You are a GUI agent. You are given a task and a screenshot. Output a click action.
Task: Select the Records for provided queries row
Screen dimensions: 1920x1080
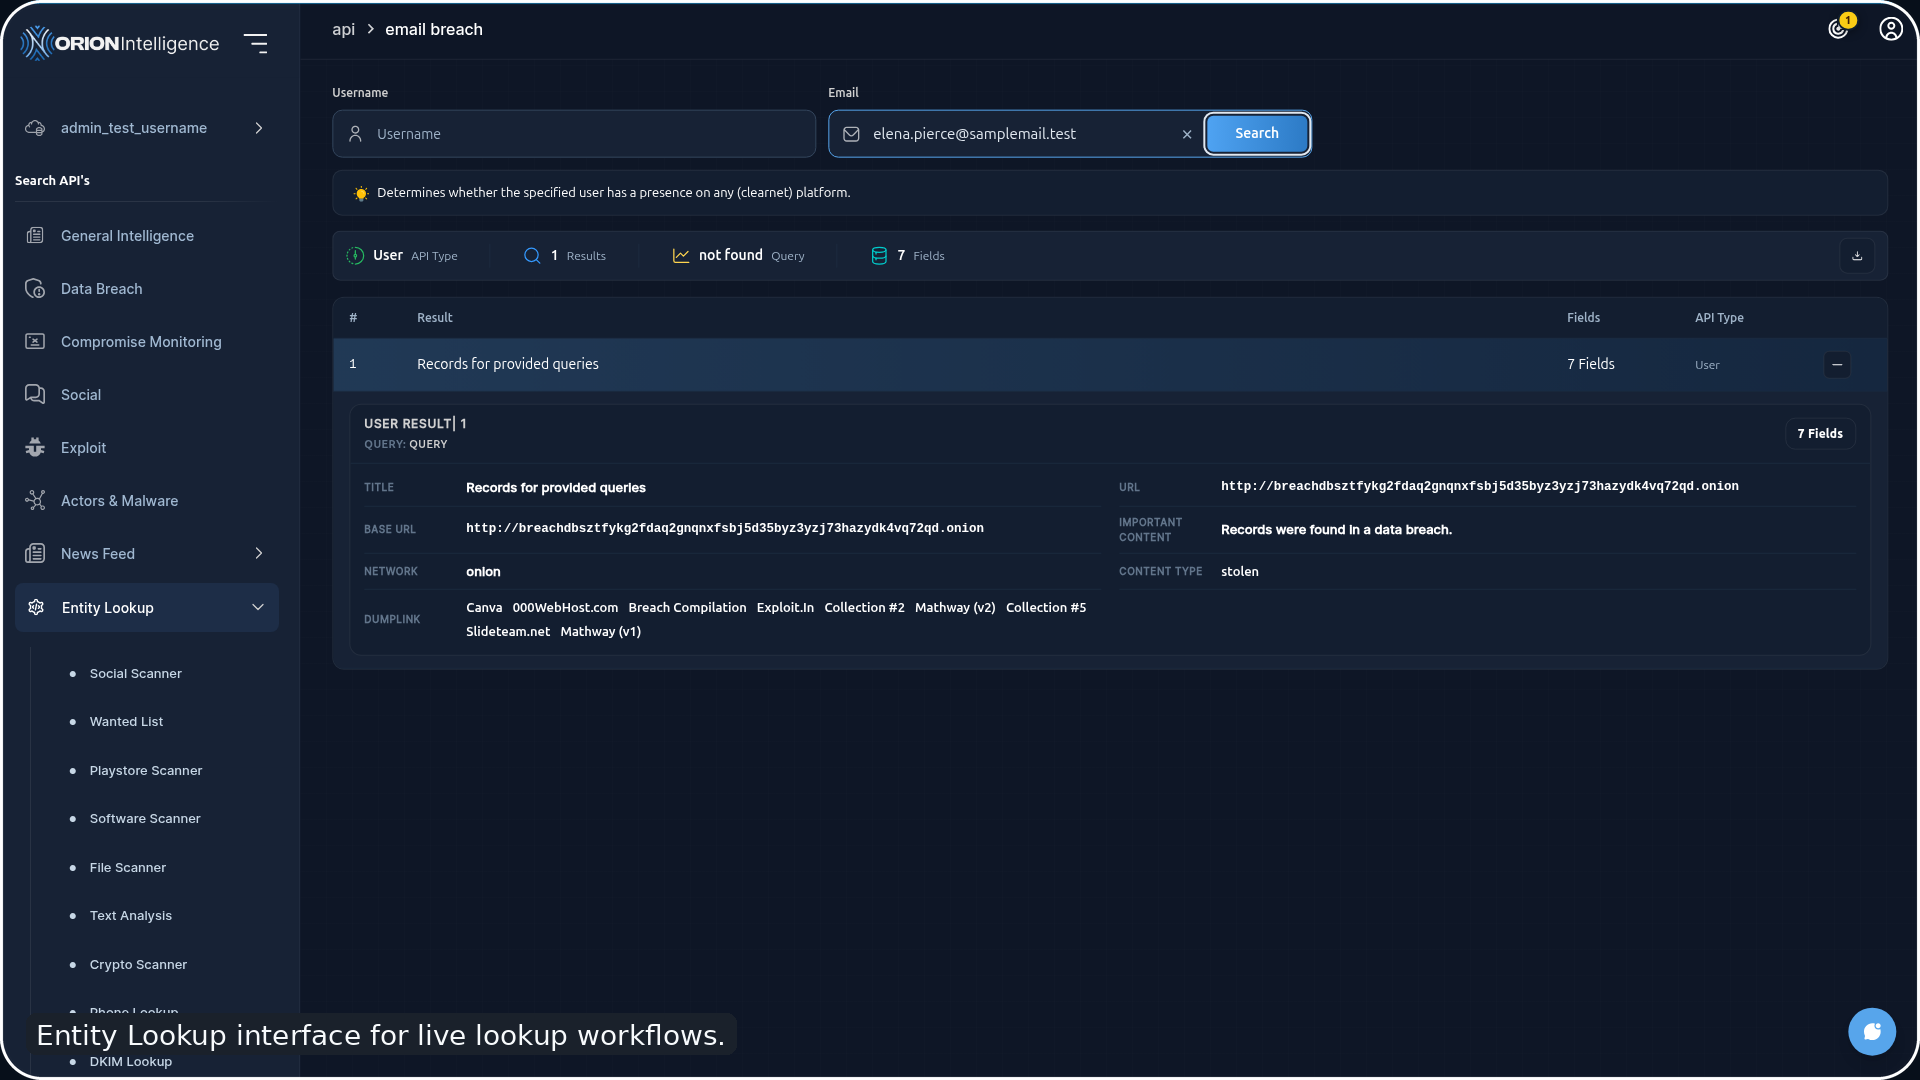coord(1110,365)
